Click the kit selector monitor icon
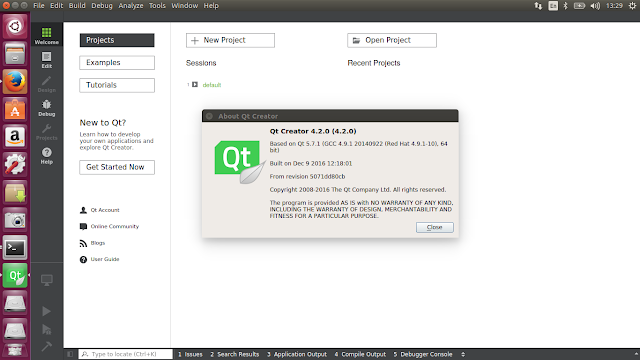Viewport: 640px width, 360px height. (47, 280)
